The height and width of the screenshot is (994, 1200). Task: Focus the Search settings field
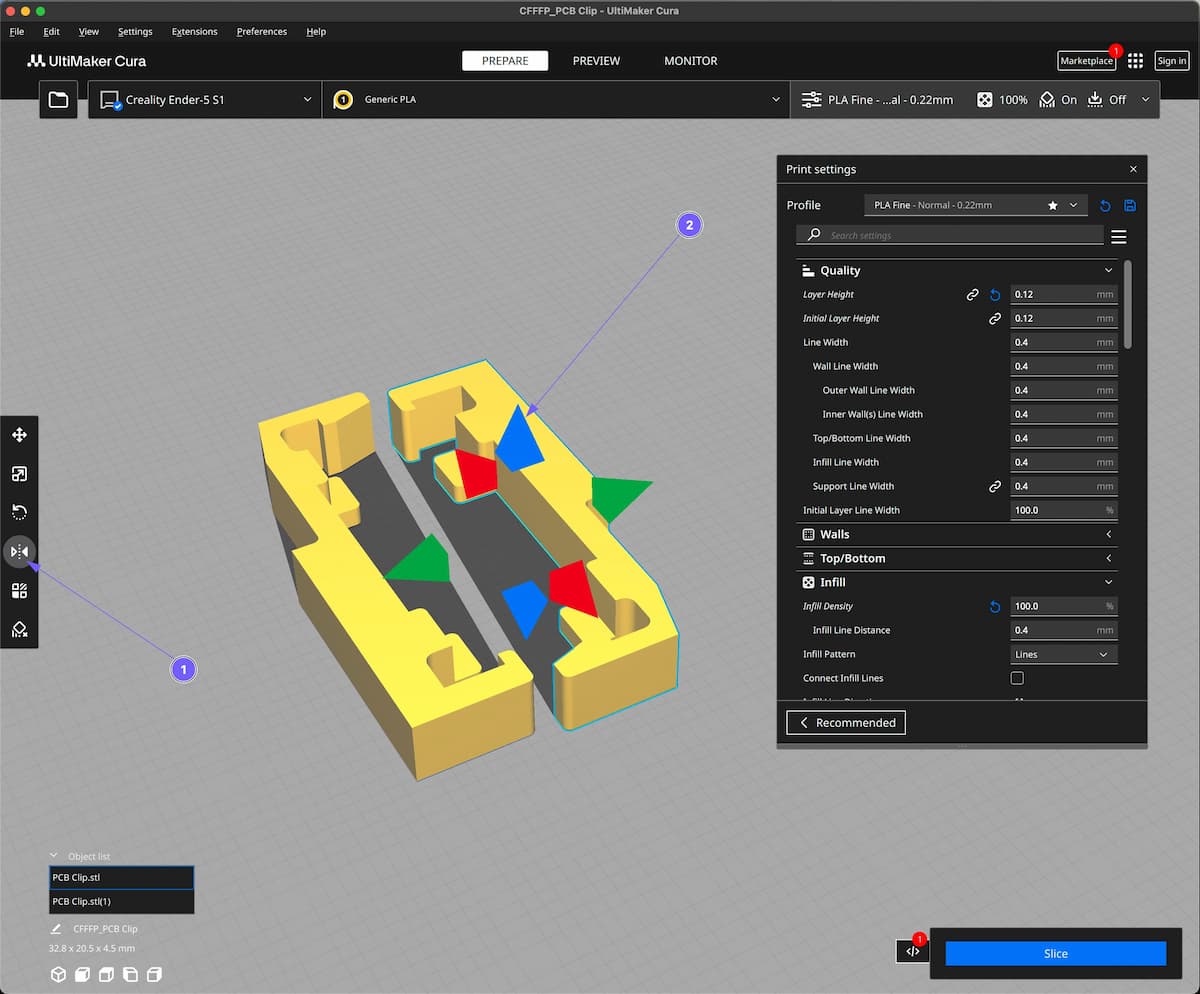[950, 236]
